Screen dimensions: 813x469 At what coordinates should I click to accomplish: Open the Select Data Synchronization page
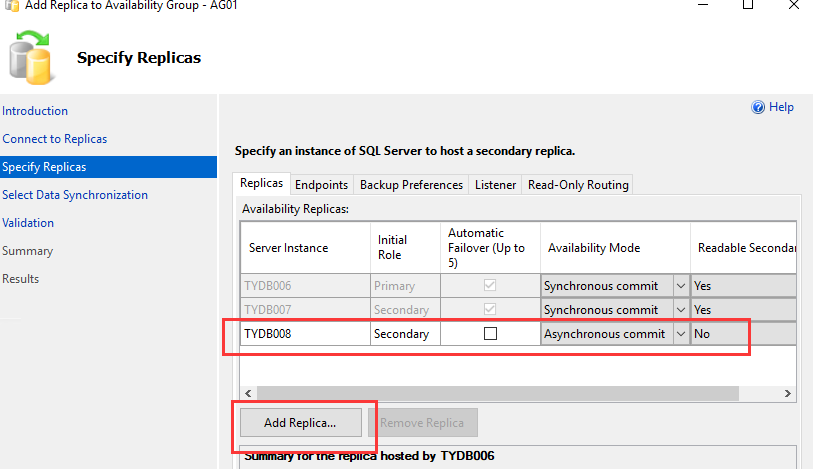point(75,195)
